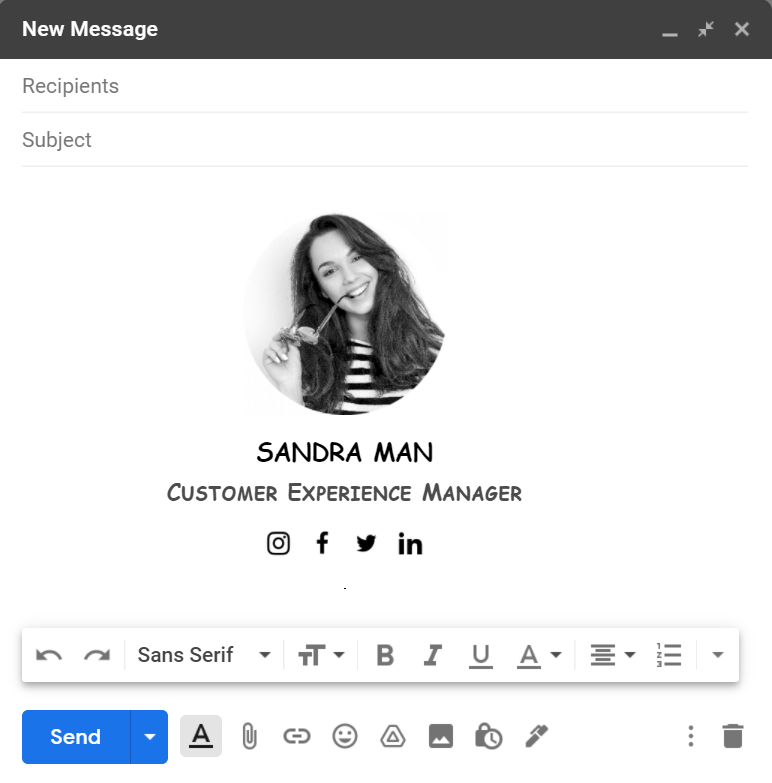Open more send options arrow
This screenshot has width=772, height=783.
pyautogui.click(x=150, y=737)
